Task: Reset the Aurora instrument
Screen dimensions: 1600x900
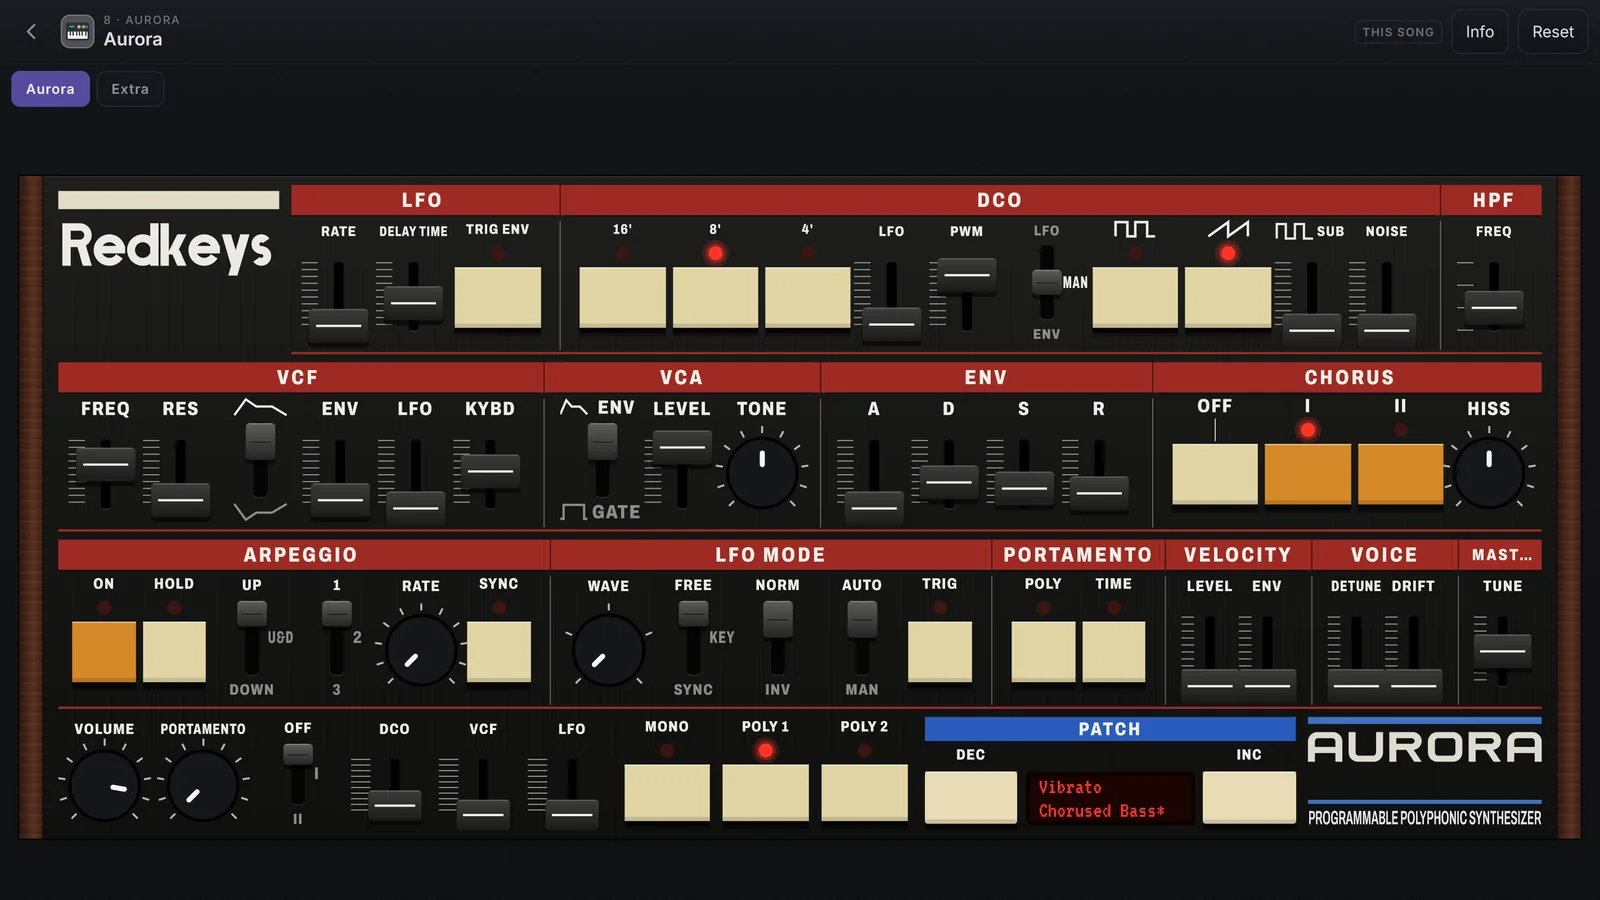Action: pyautogui.click(x=1553, y=32)
